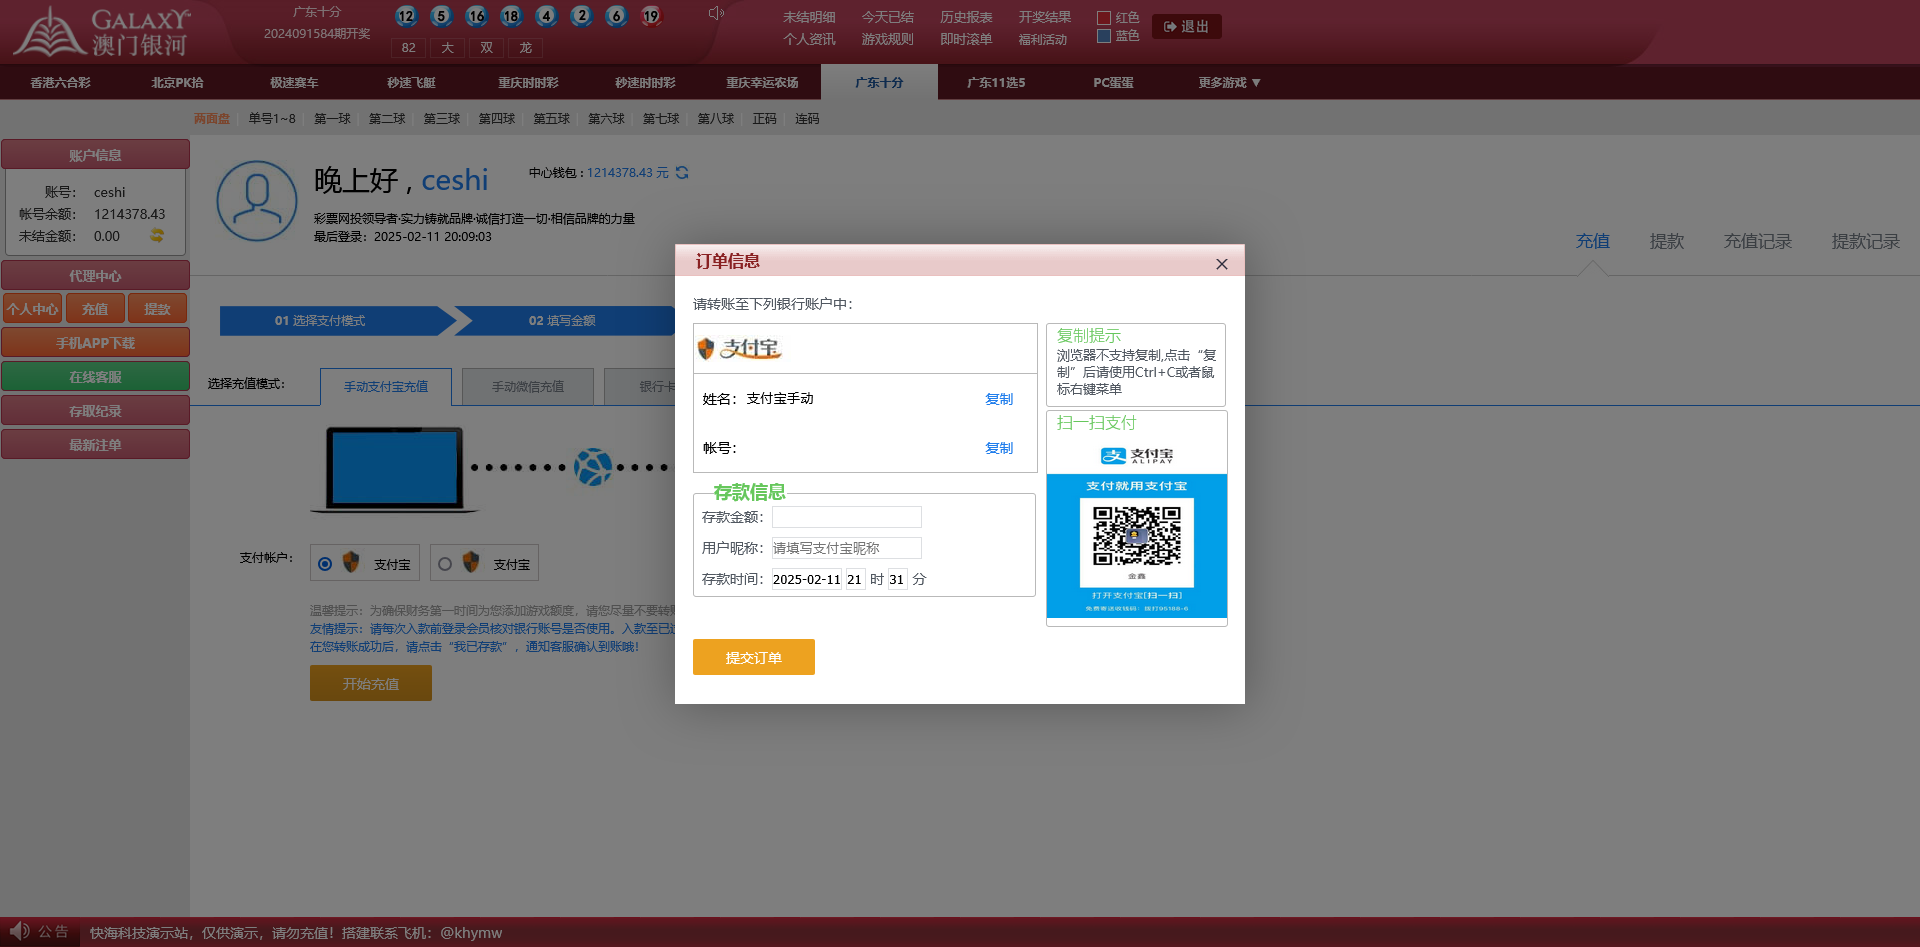1920x947 pixels.
Task: Click the 公告 announcement speaker icon
Action: [20, 931]
